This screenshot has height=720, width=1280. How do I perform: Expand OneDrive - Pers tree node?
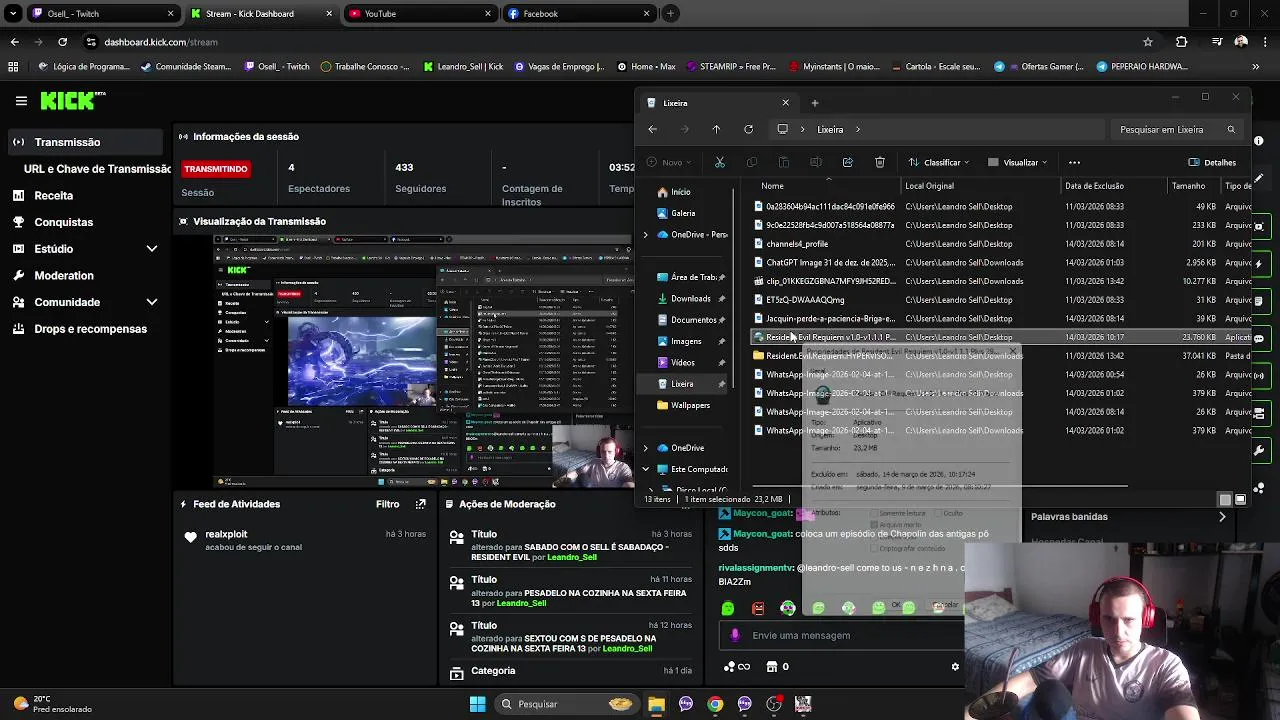tap(645, 235)
